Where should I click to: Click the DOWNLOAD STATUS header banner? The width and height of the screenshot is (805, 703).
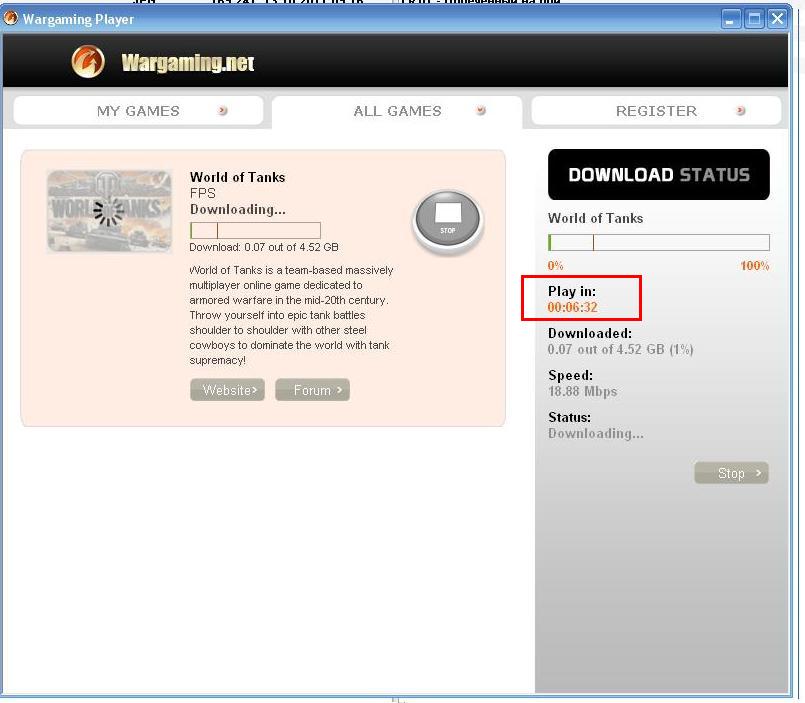pyautogui.click(x=659, y=175)
